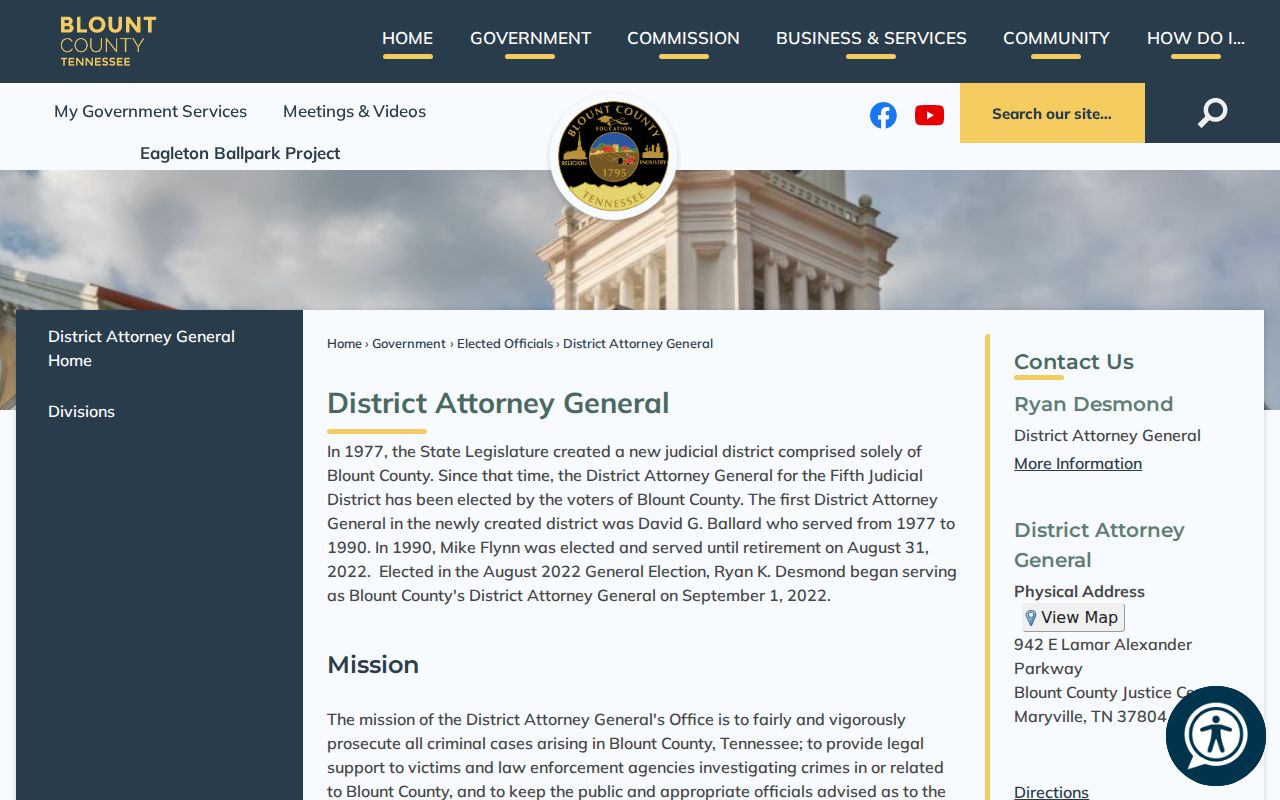
Task: Open the BUSINESS & SERVICES menu
Action: tap(871, 39)
